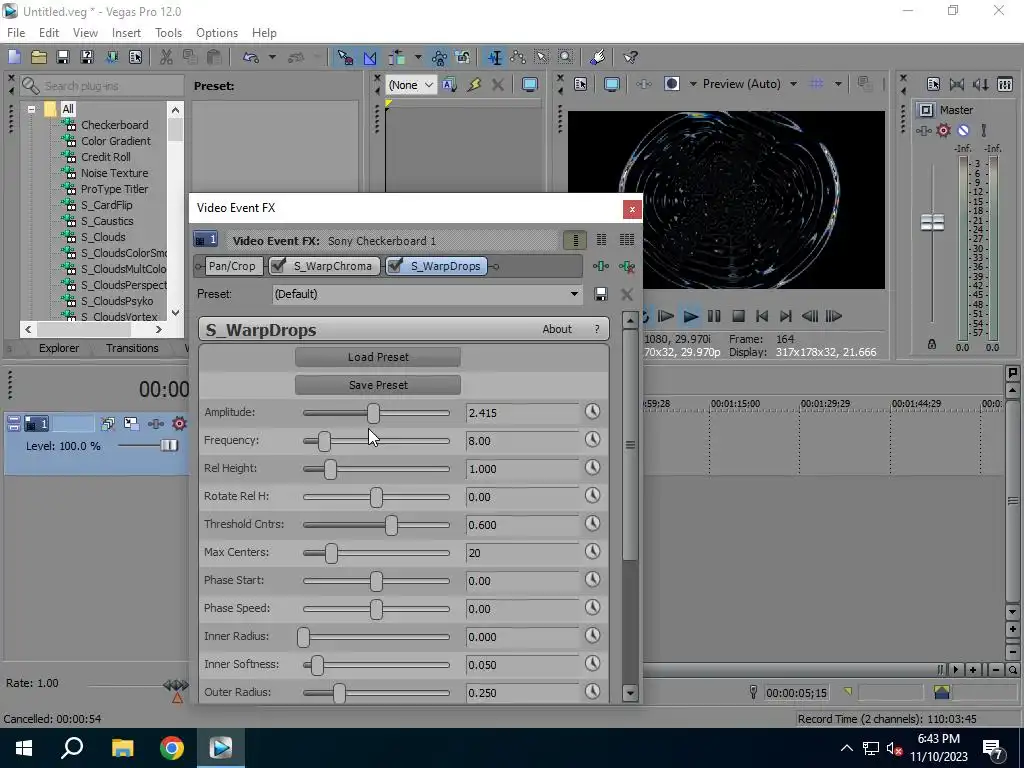Click the Cut scissors icon
Screen dimensions: 1024x768
(x=166, y=57)
